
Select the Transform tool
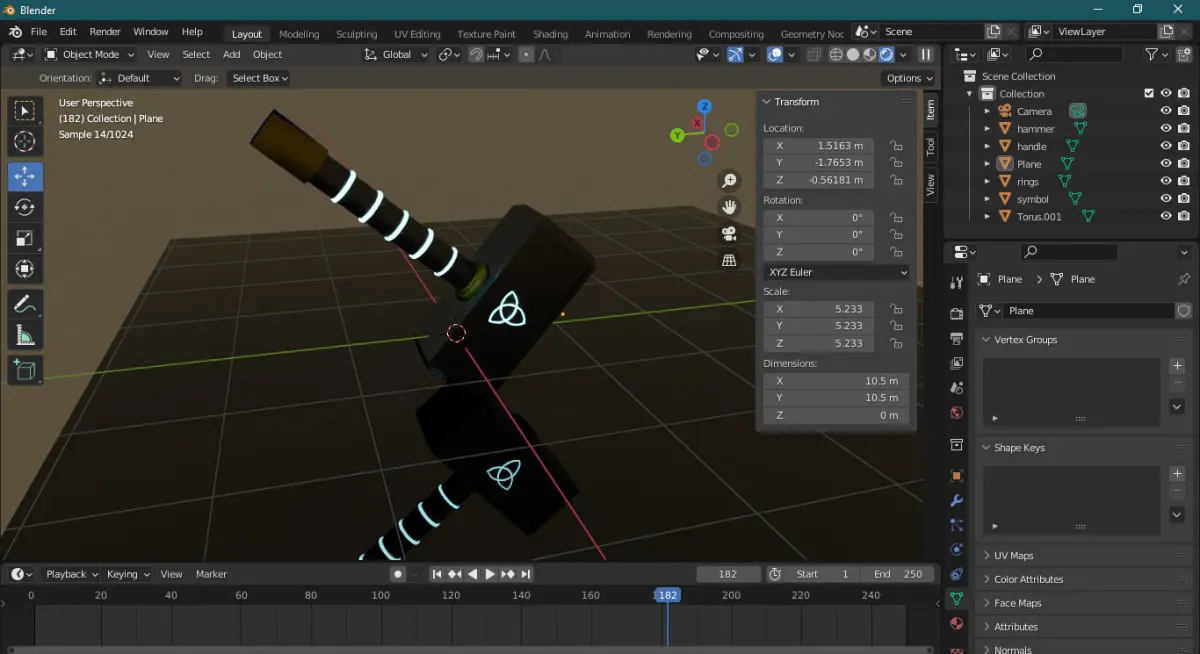25,268
